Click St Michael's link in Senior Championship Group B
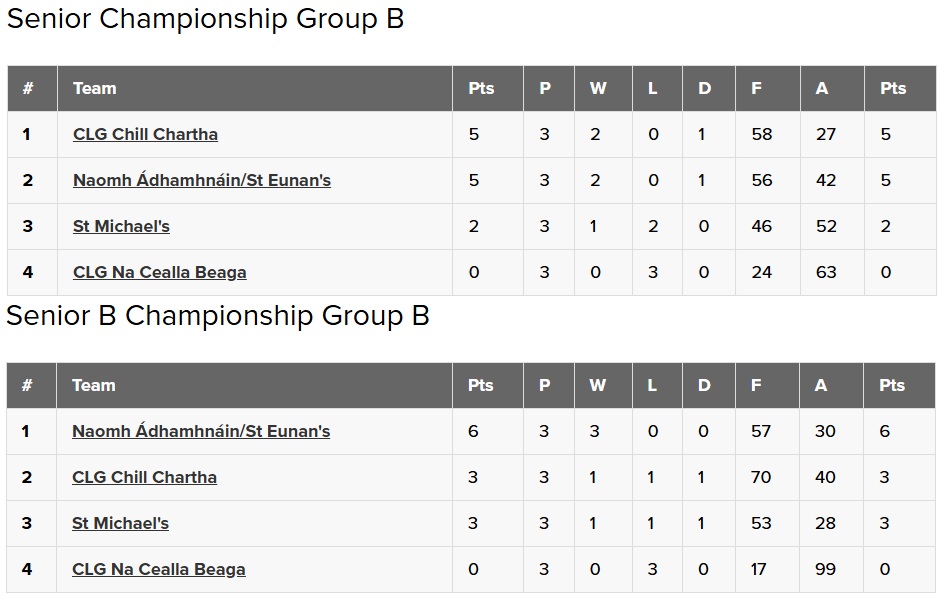 (121, 226)
